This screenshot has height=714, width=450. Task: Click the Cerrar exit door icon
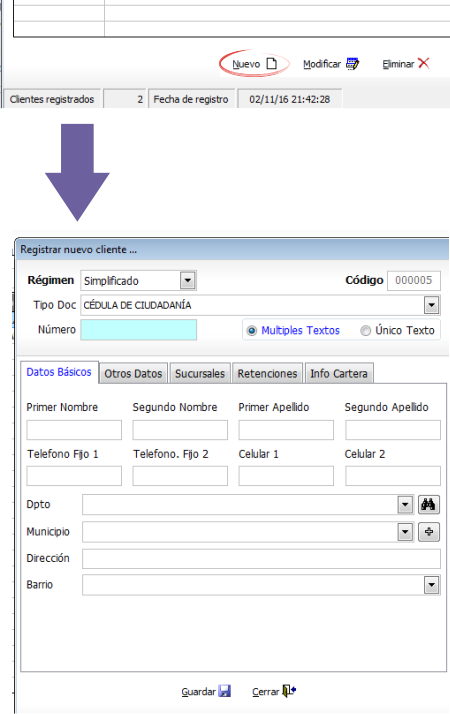(289, 691)
